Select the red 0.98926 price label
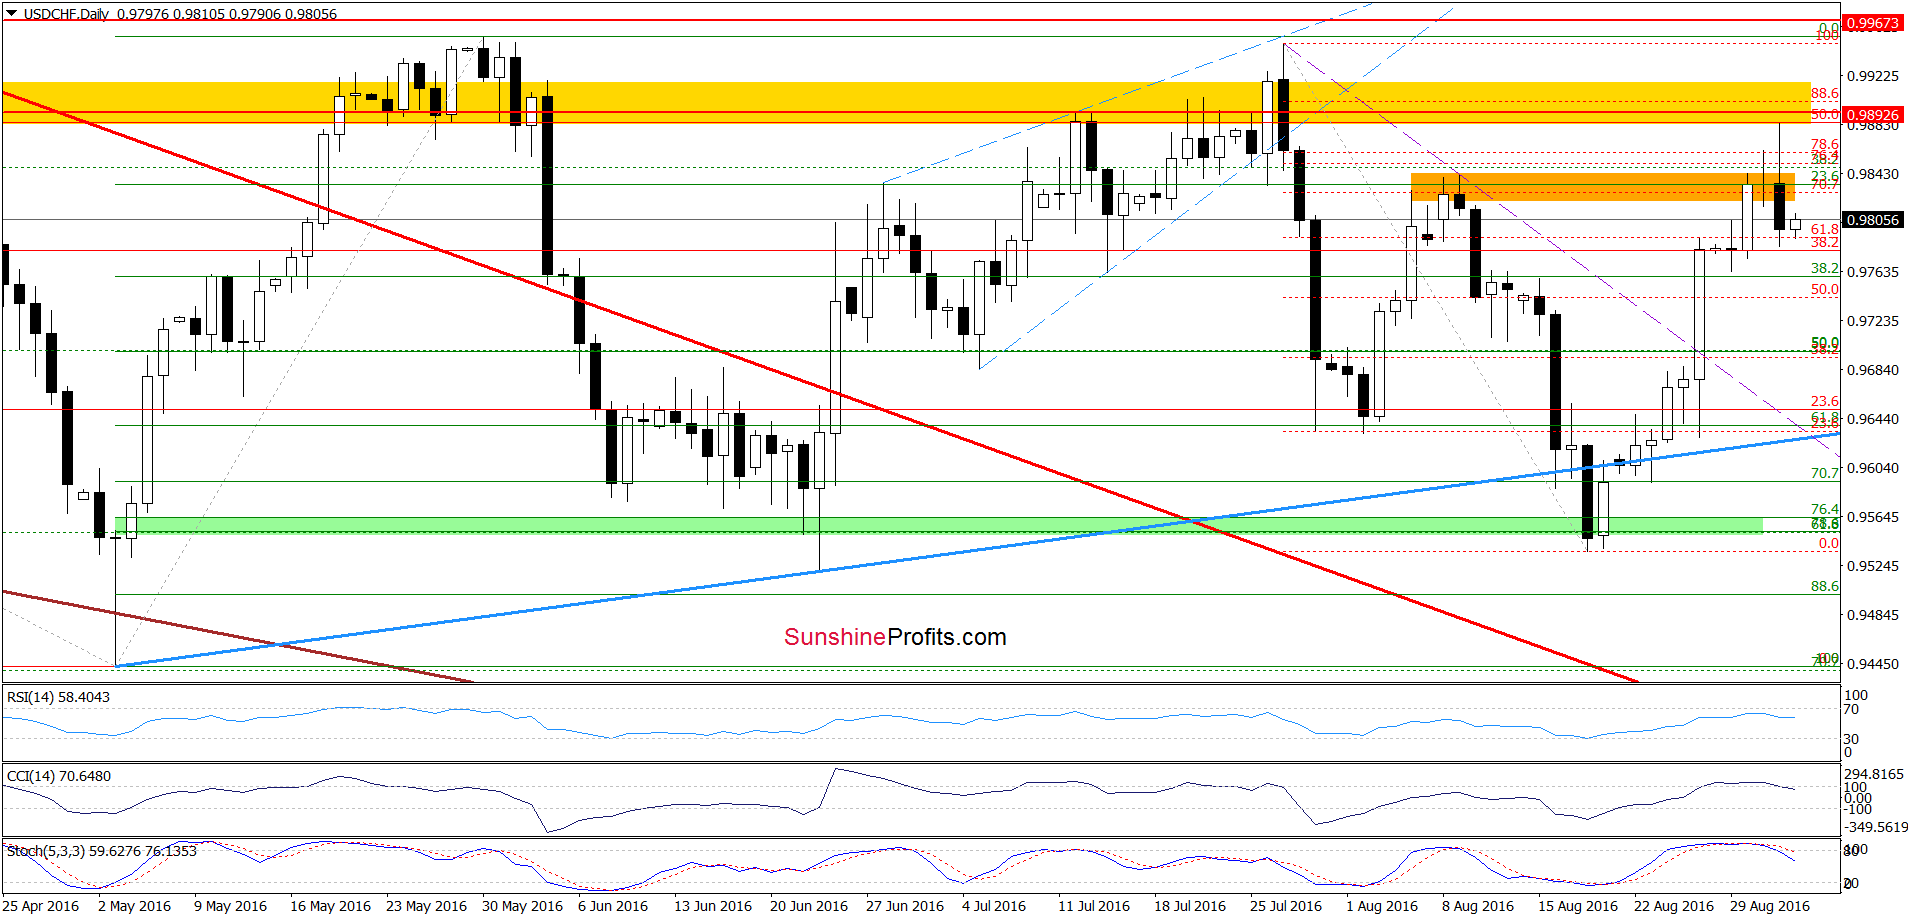Image resolution: width=1908 pixels, height=920 pixels. click(x=1872, y=115)
